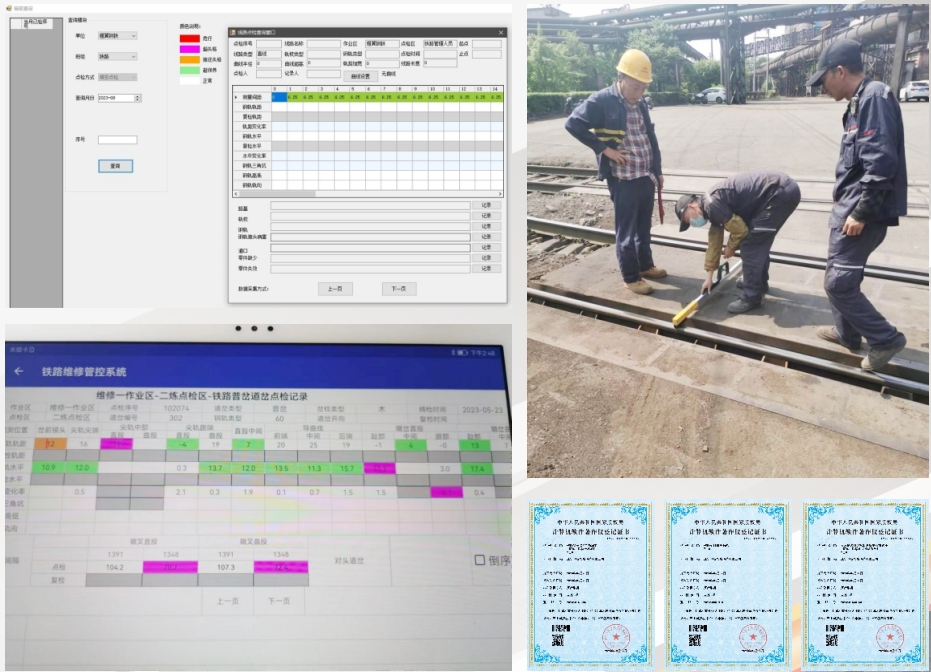Screen dimensions: 931x672
Task: Tap the back arrow in the tablet app header
Action: [19, 372]
